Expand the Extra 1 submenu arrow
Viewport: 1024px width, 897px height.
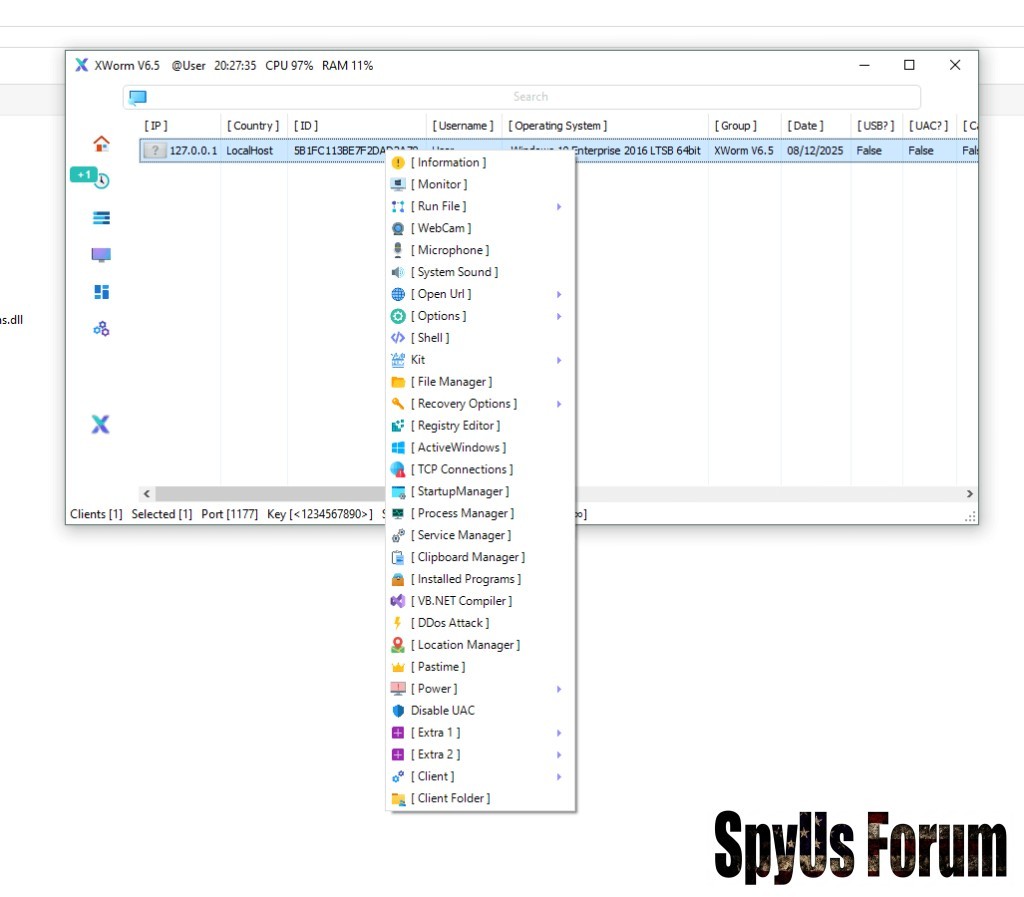[559, 733]
